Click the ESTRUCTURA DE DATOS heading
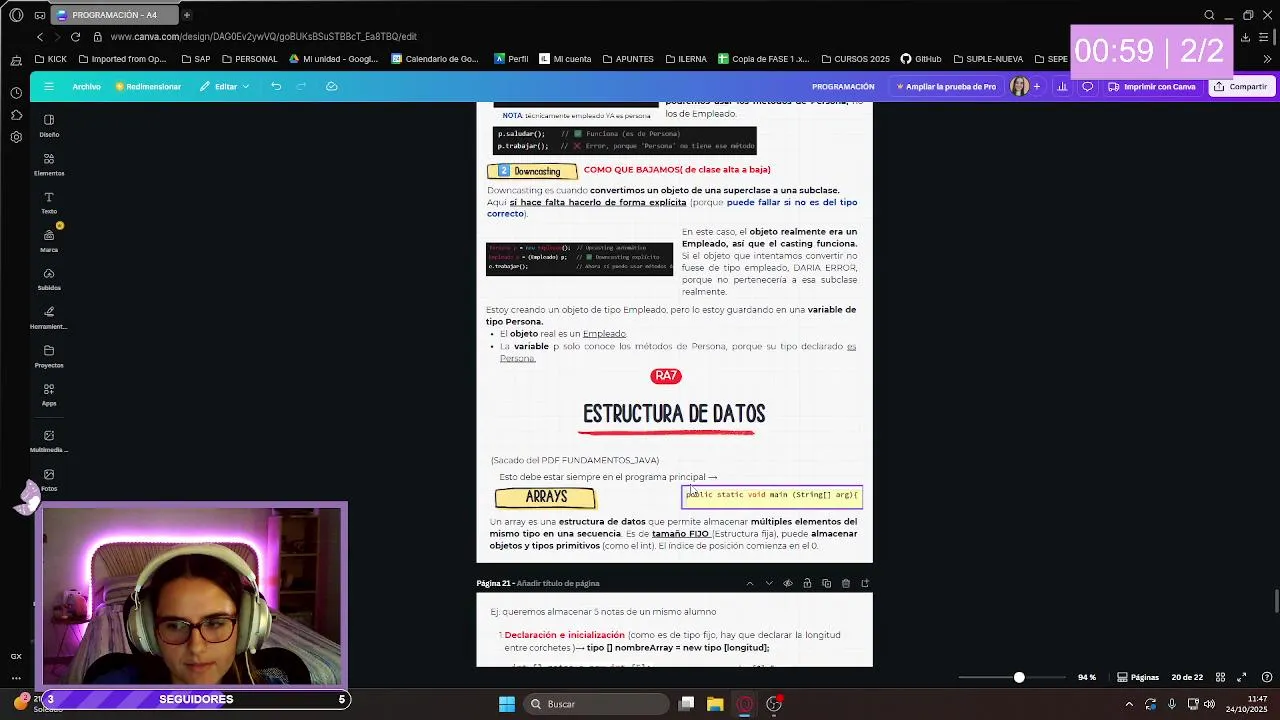Screen dimensions: 1280x720 (x=674, y=414)
